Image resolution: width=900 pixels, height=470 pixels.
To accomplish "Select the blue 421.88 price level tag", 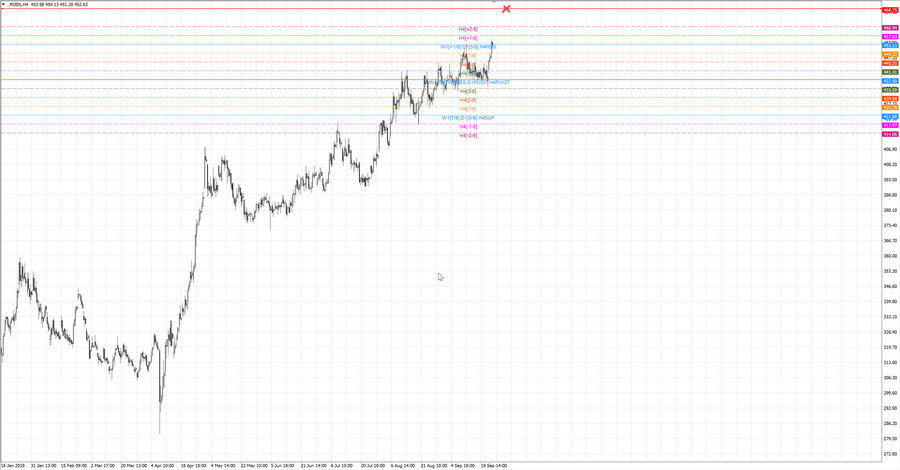I will click(890, 116).
